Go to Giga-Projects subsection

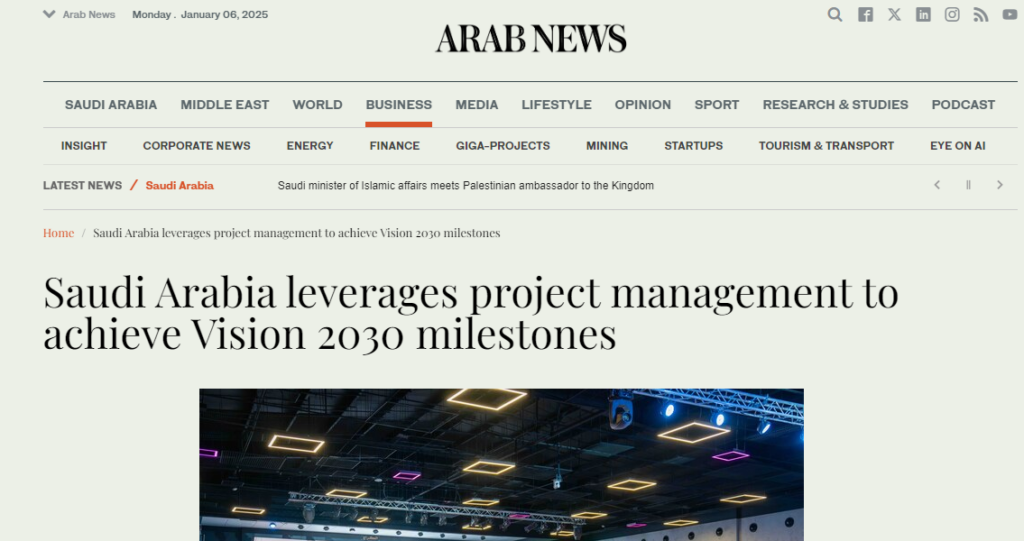503,146
